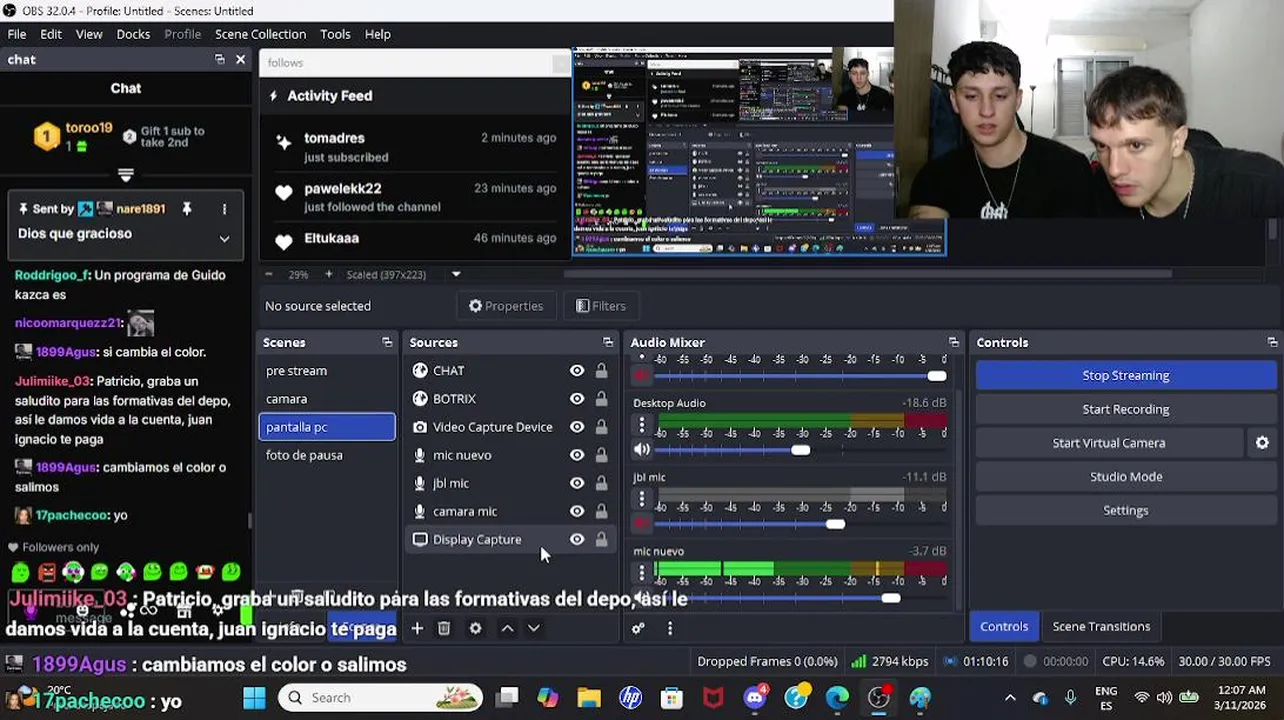Move source up with arrow icon
Screen dimensions: 1284x720
[507, 628]
